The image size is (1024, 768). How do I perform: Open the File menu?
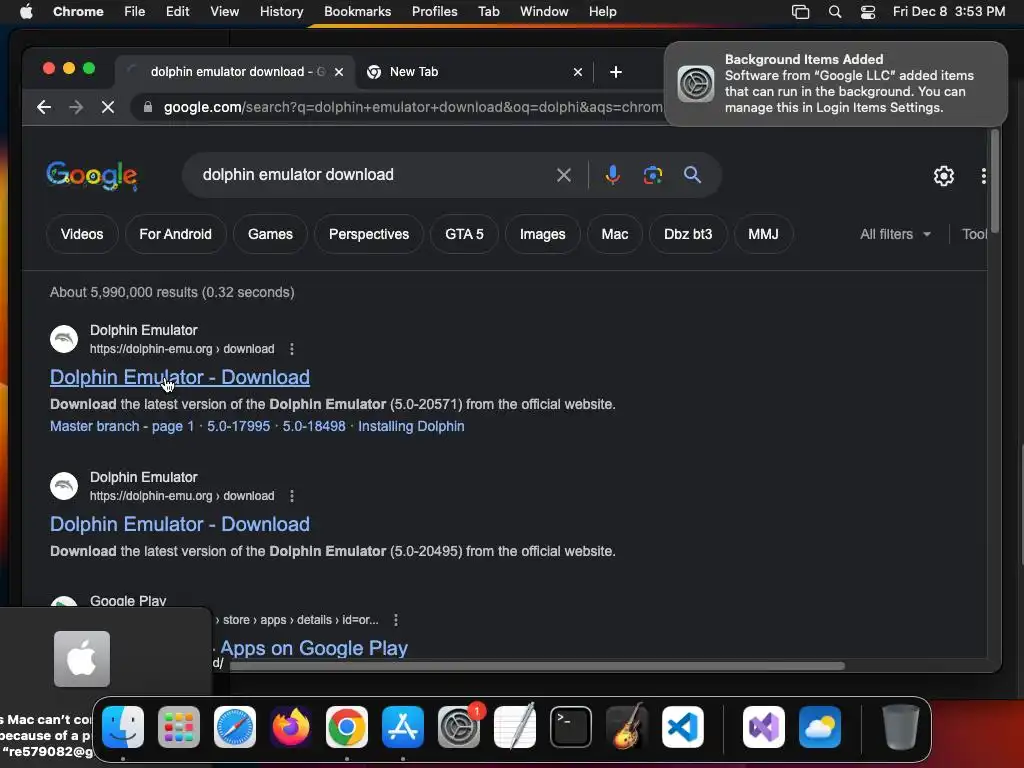[x=135, y=12]
